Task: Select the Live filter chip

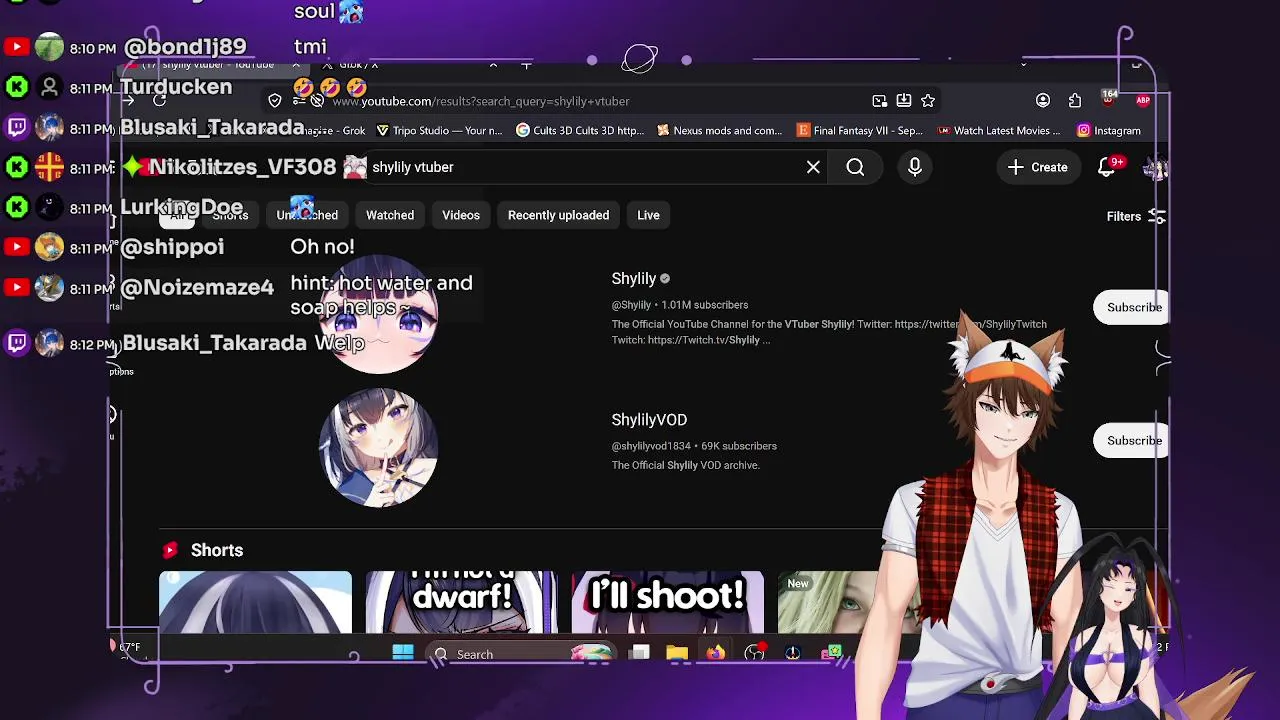Action: click(648, 215)
